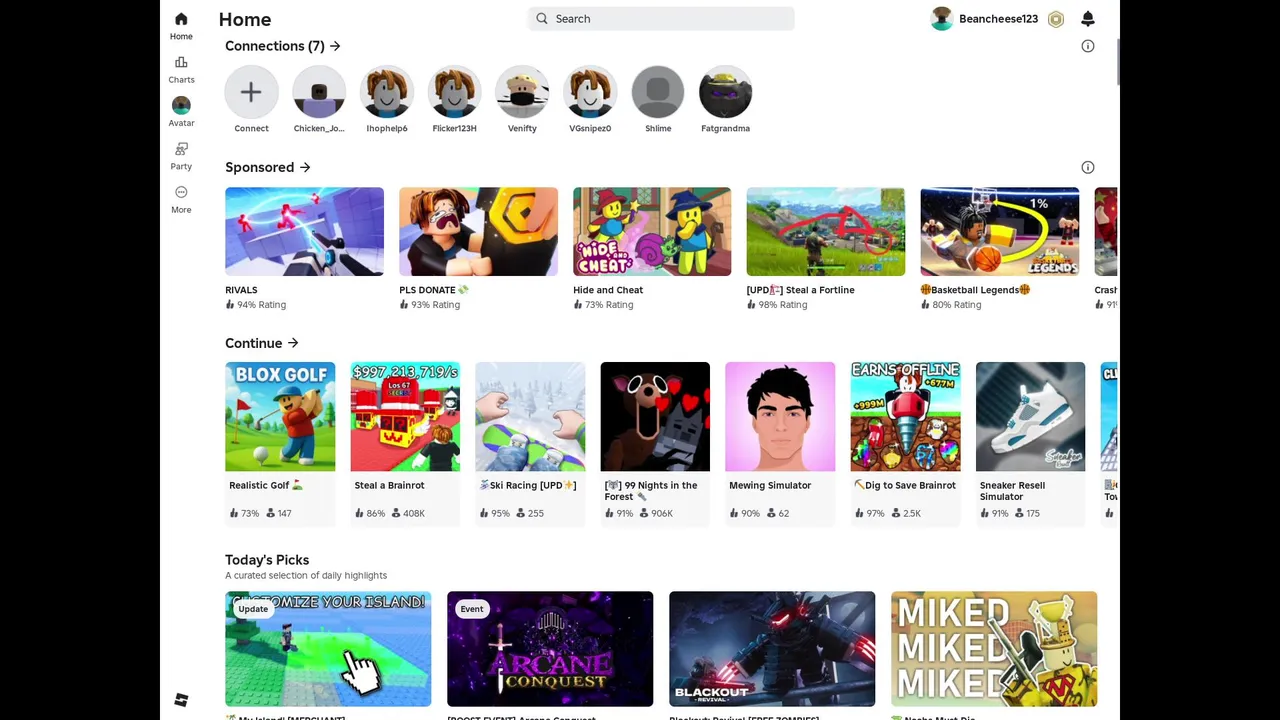Click the 408K player count
Screen dimensions: 1280x720
[x=414, y=513]
